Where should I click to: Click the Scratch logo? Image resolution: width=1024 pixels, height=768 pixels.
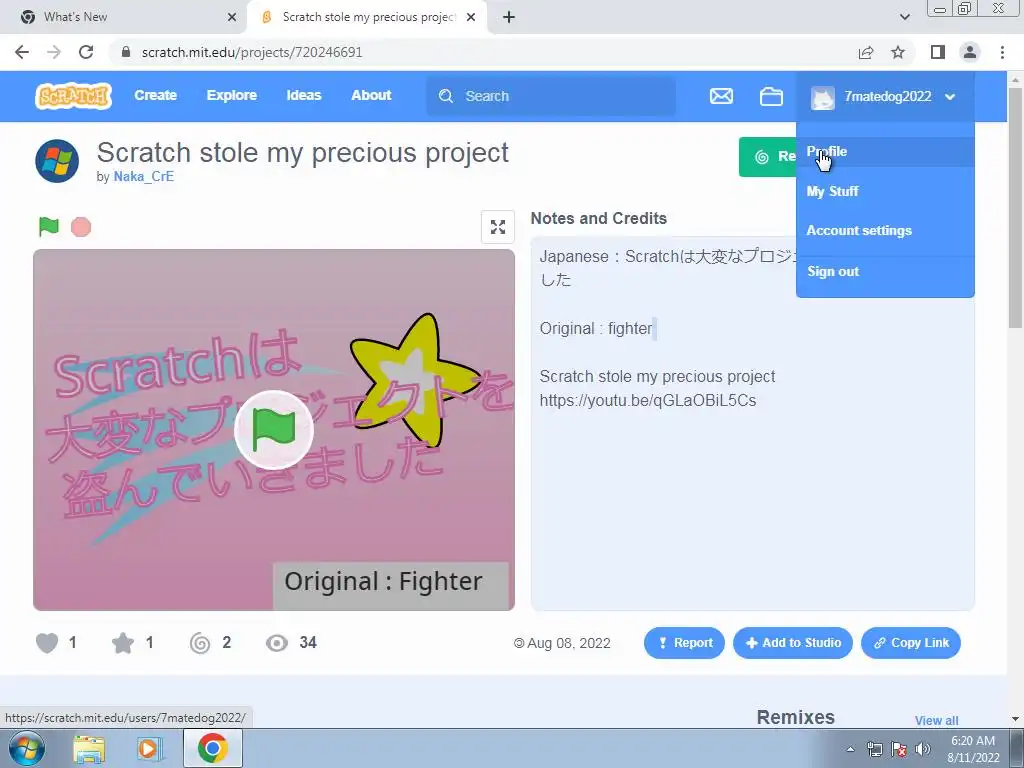click(x=73, y=96)
